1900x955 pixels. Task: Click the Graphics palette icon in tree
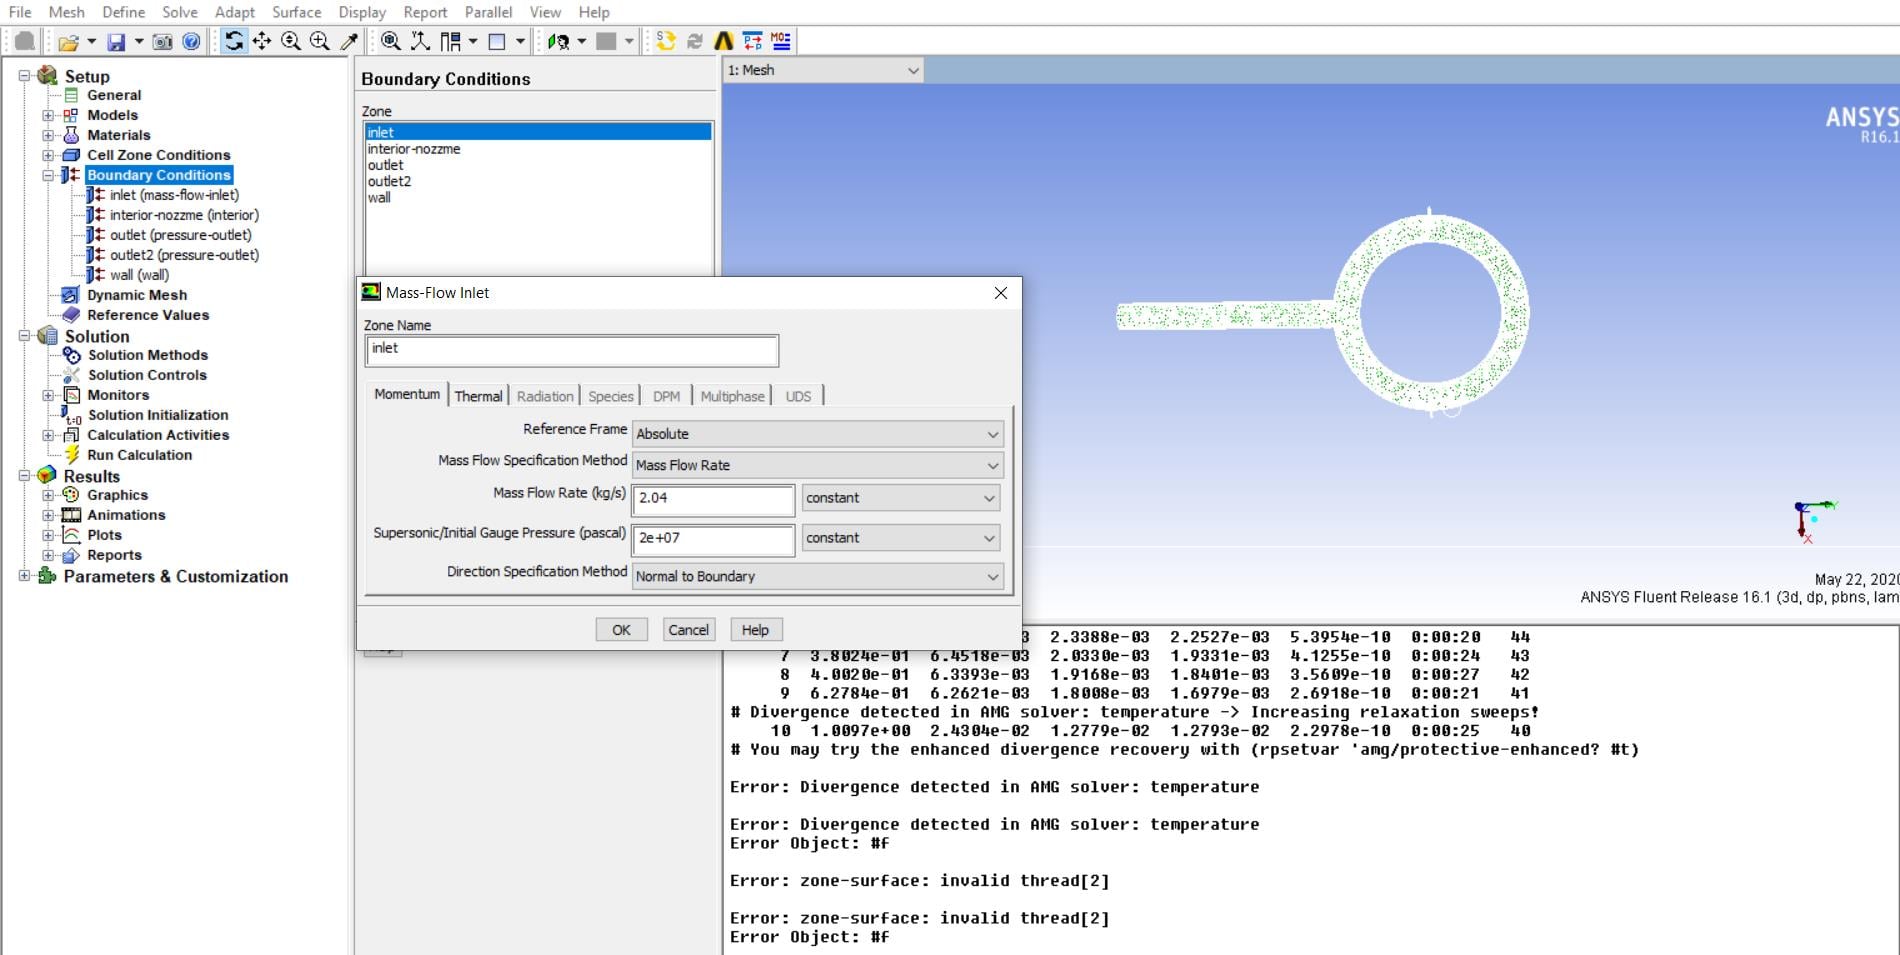tap(71, 495)
